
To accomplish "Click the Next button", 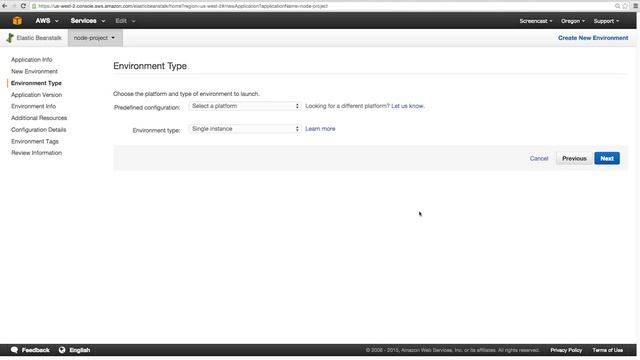I will coord(607,158).
